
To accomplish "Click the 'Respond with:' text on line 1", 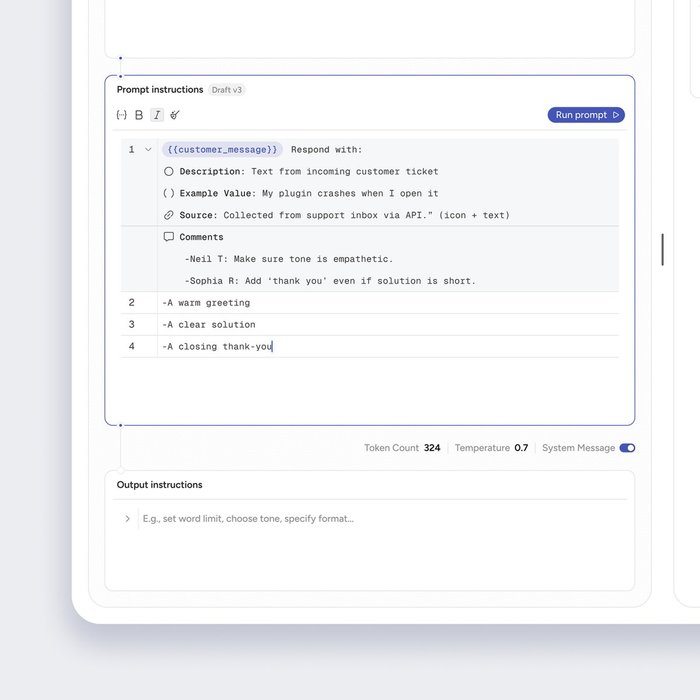I will coord(326,150).
